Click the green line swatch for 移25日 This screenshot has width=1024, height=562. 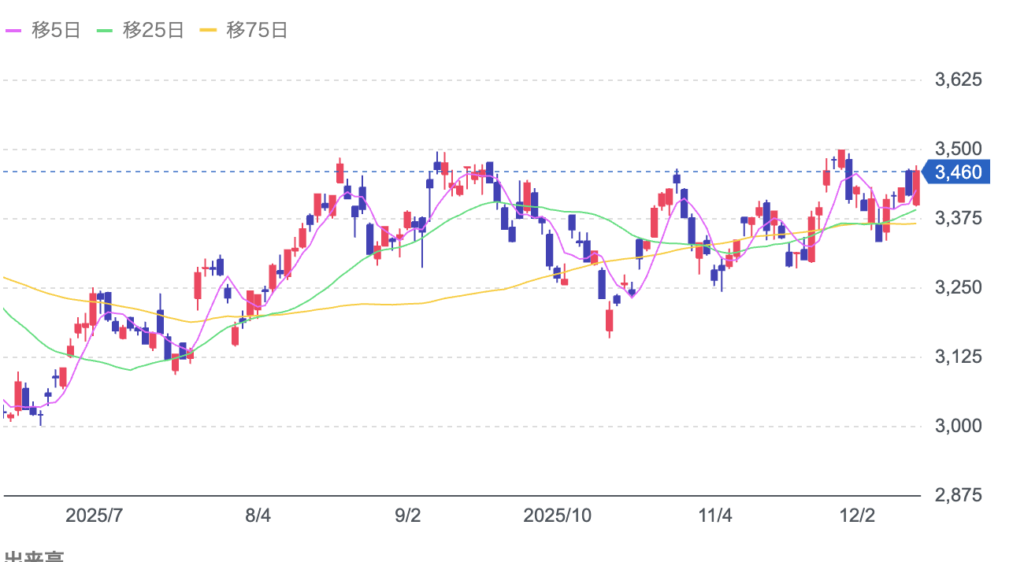[x=105, y=31]
